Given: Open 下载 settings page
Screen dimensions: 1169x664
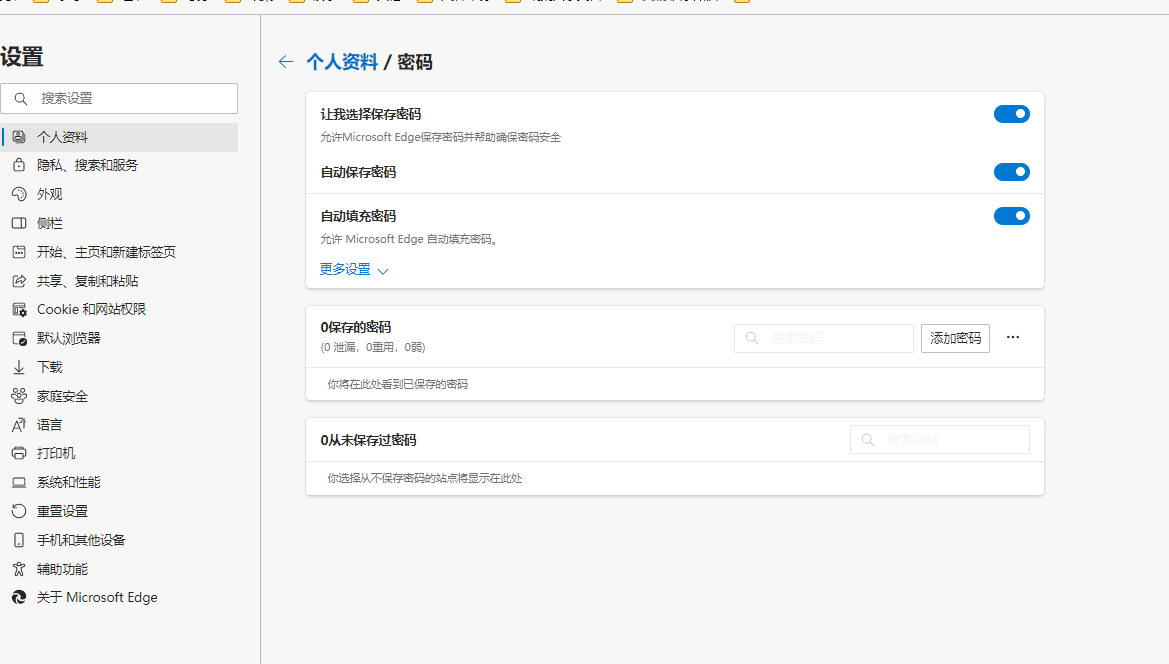Looking at the screenshot, I should point(119,367).
